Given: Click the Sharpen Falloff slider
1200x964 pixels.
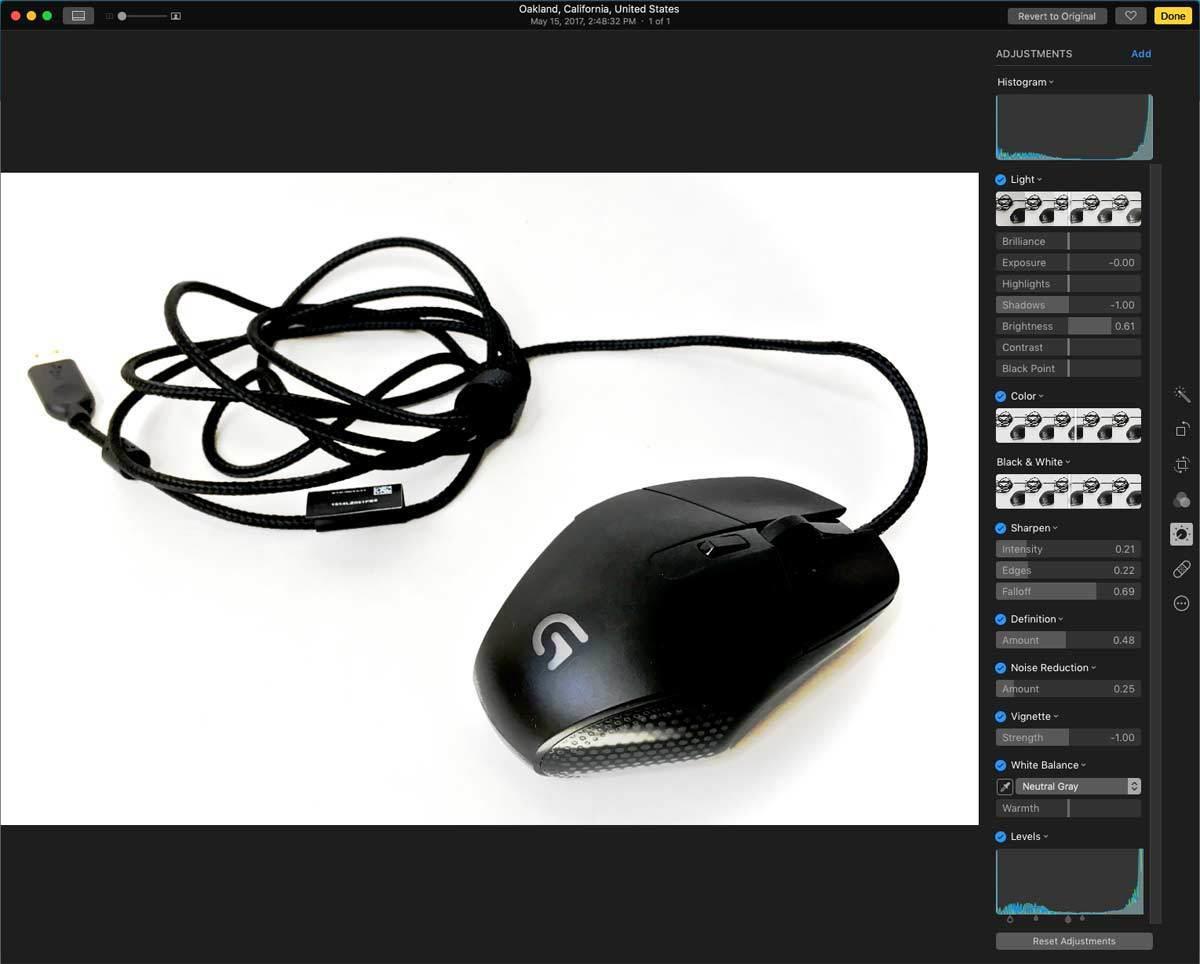Looking at the screenshot, I should pyautogui.click(x=1068, y=591).
